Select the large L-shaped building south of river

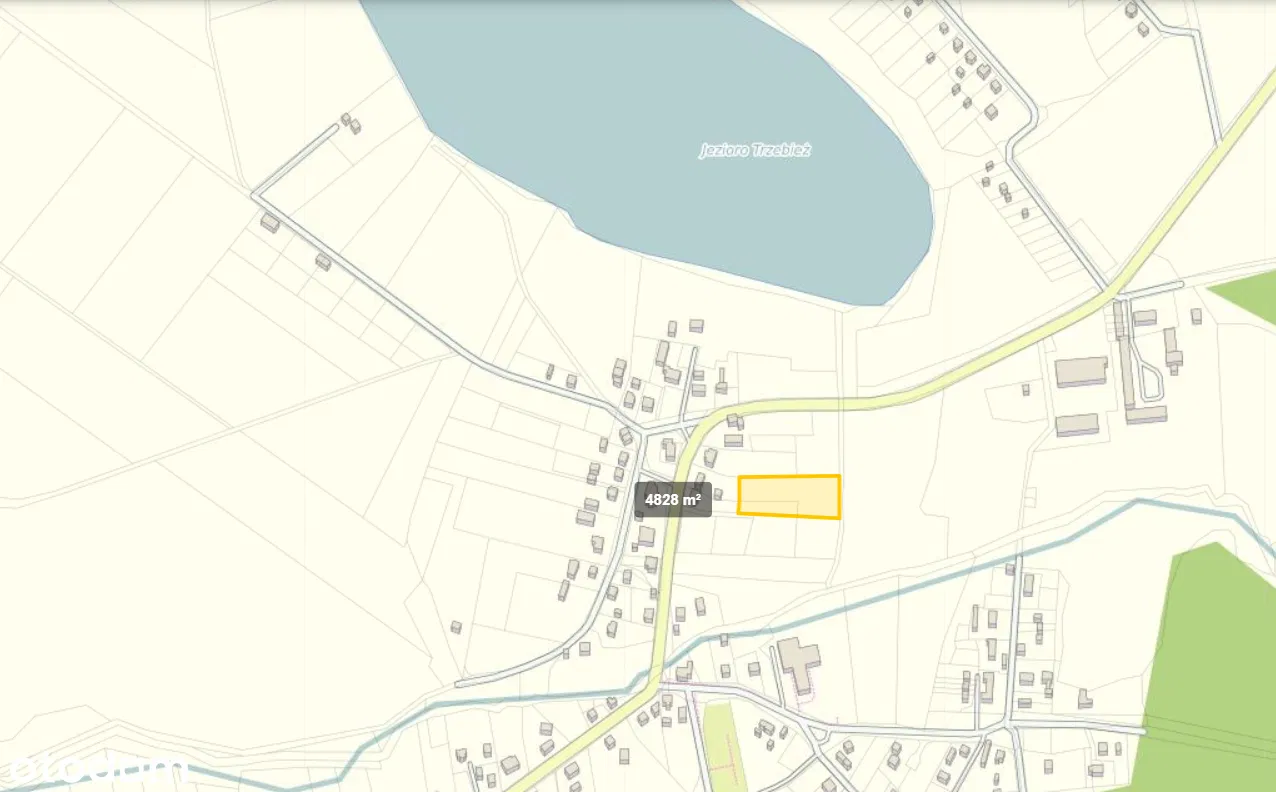pos(798,665)
